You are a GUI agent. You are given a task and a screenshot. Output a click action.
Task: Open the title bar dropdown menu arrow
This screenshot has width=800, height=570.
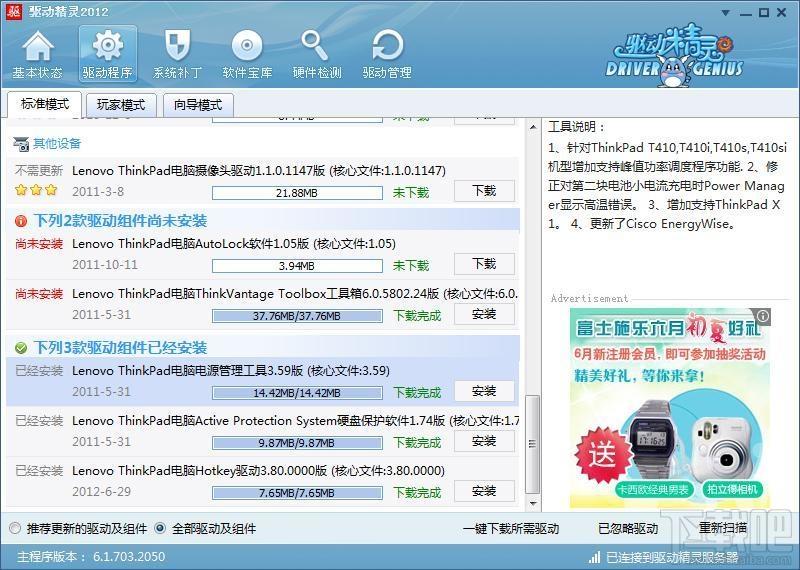(x=726, y=13)
